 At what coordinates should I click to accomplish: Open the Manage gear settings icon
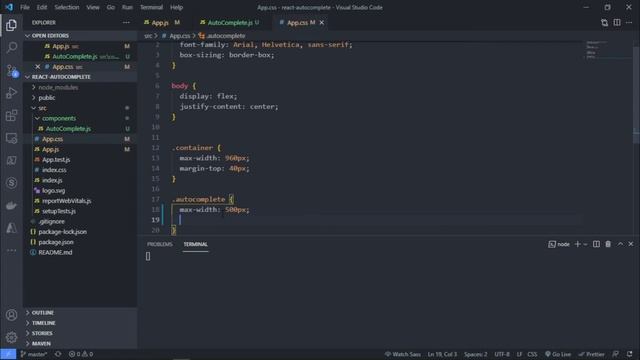point(11,337)
